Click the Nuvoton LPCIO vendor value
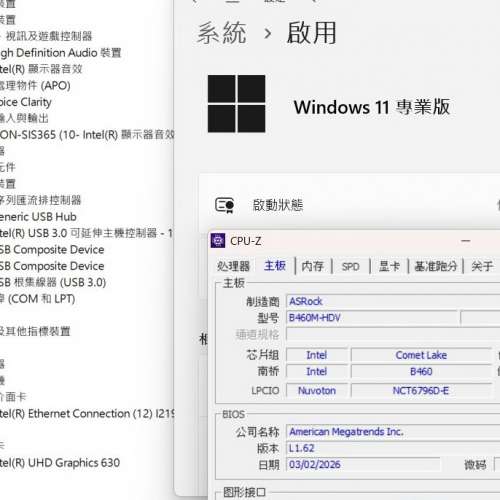Viewport: 500px width, 500px height. (x=317, y=390)
